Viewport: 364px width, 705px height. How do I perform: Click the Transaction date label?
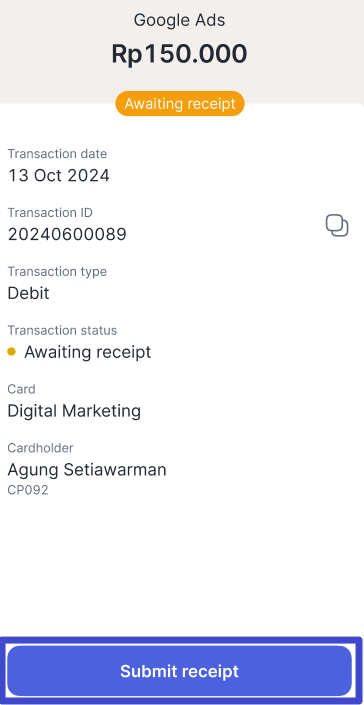(58, 154)
